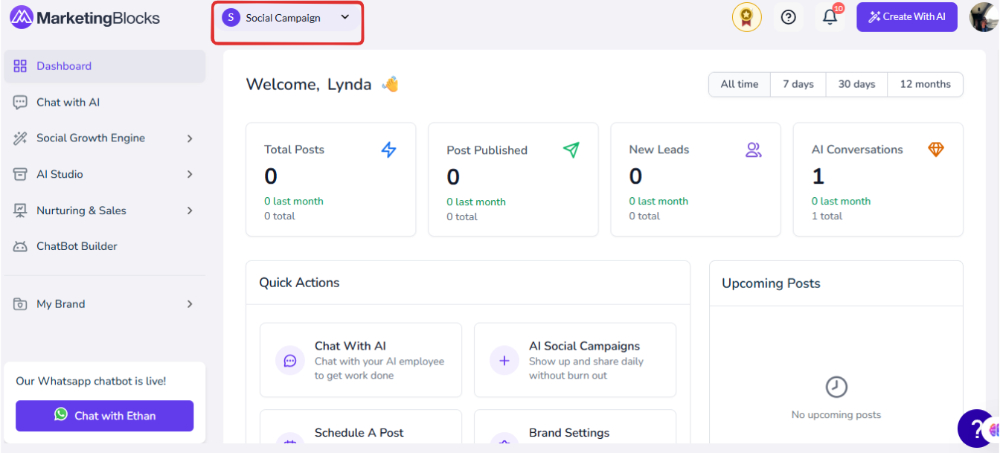Screen dimensions: 1000x453
Task: Click the AI Social Campaigns plus icon
Action: (504, 360)
